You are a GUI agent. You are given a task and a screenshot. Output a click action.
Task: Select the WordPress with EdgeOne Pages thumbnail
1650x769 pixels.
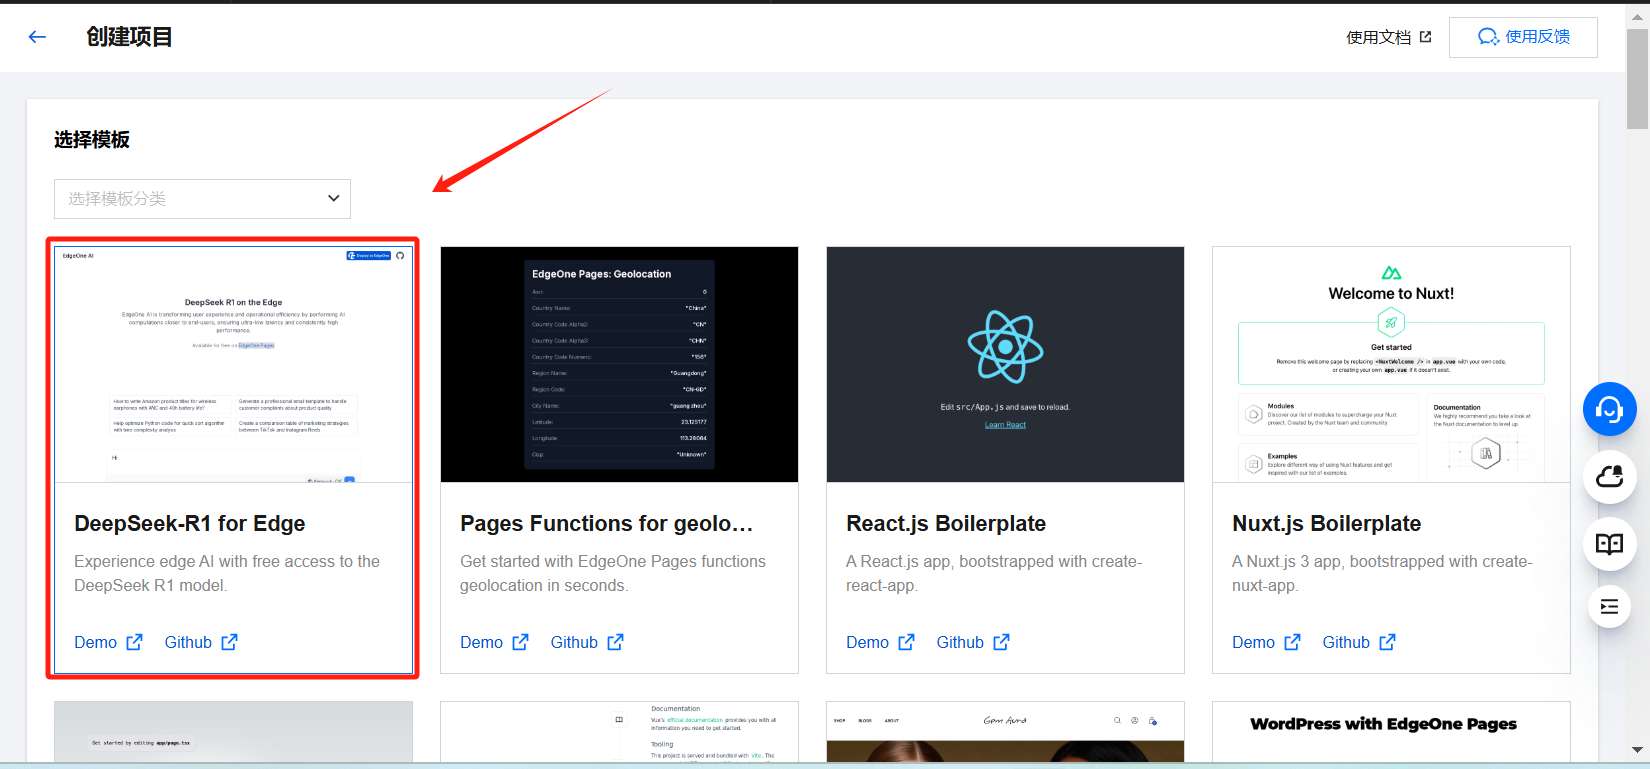[x=1391, y=732]
